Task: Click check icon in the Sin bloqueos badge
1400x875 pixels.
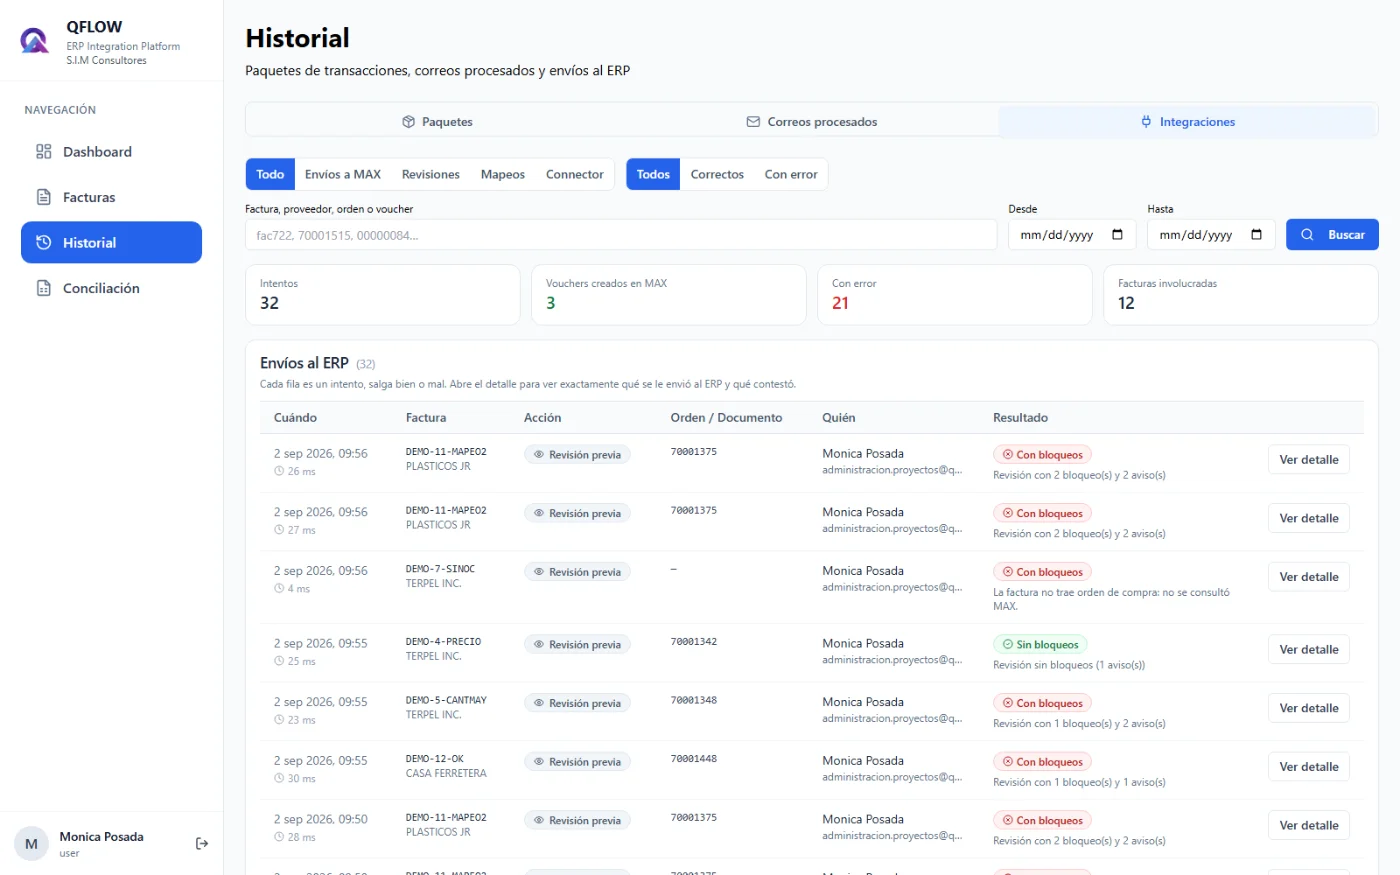Action: pyautogui.click(x=1008, y=645)
